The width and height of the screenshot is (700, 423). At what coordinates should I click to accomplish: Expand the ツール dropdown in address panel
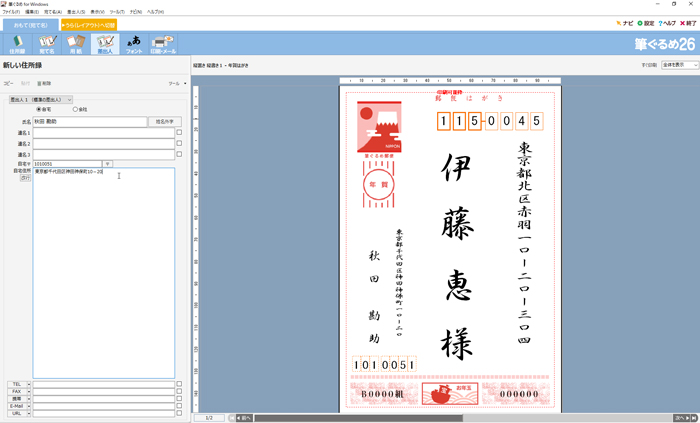tap(178, 84)
